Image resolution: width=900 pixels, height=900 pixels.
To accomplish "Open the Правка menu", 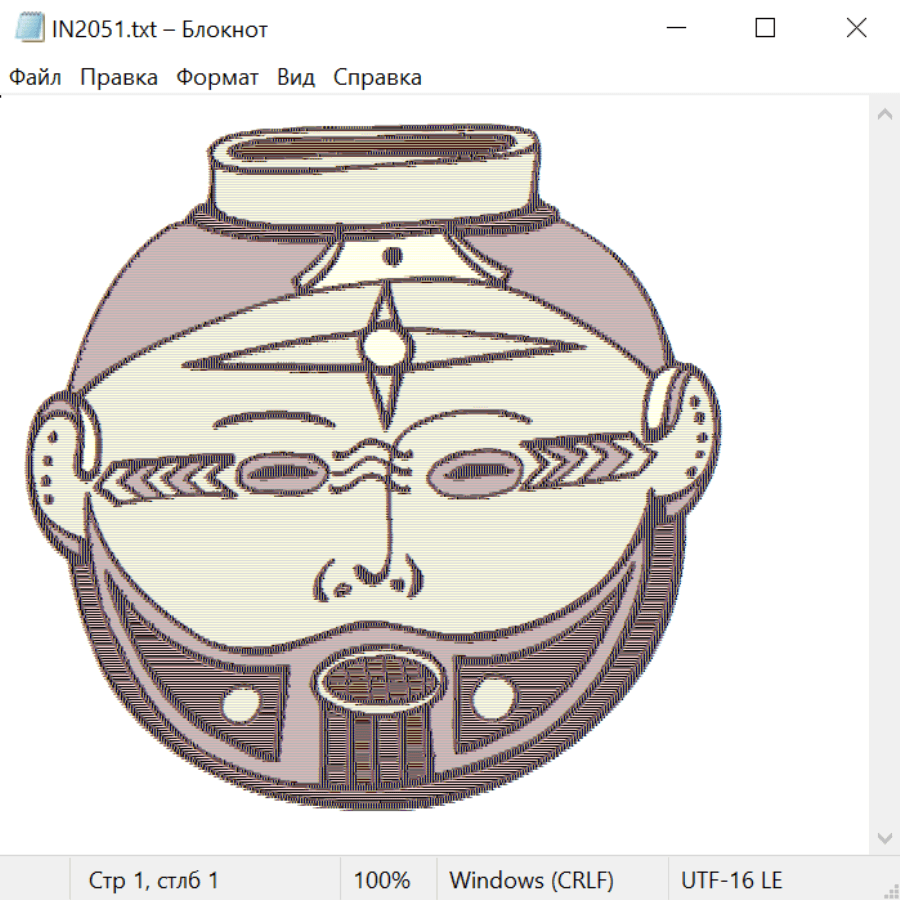I will [119, 77].
